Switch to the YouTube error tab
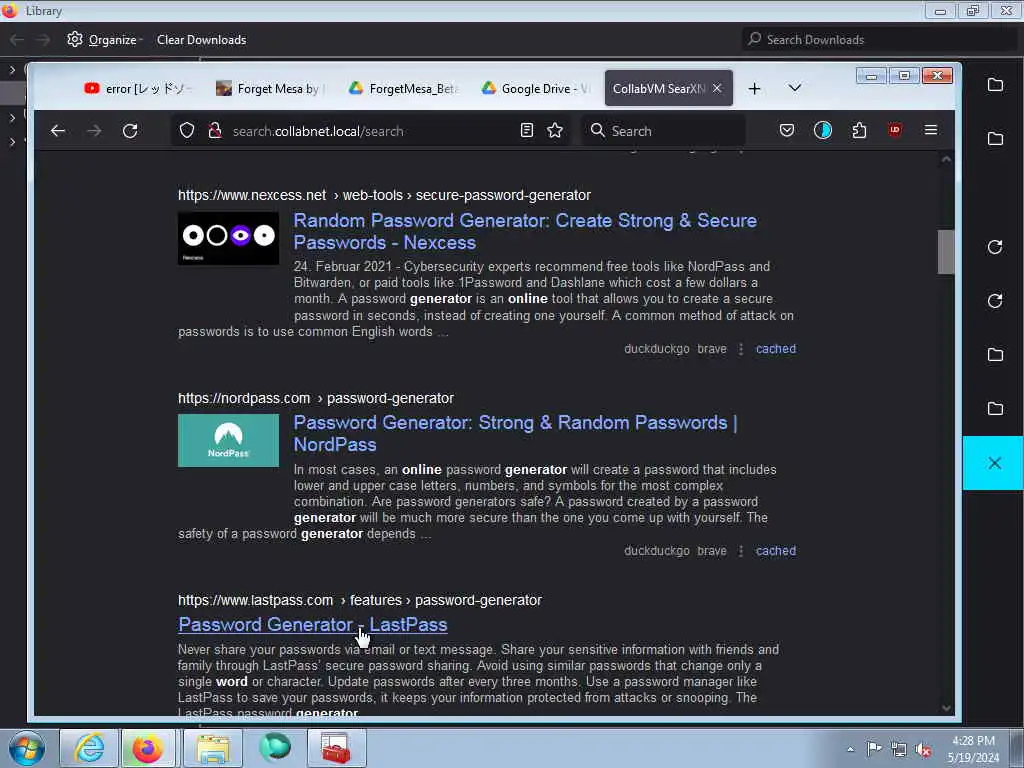 (x=138, y=88)
